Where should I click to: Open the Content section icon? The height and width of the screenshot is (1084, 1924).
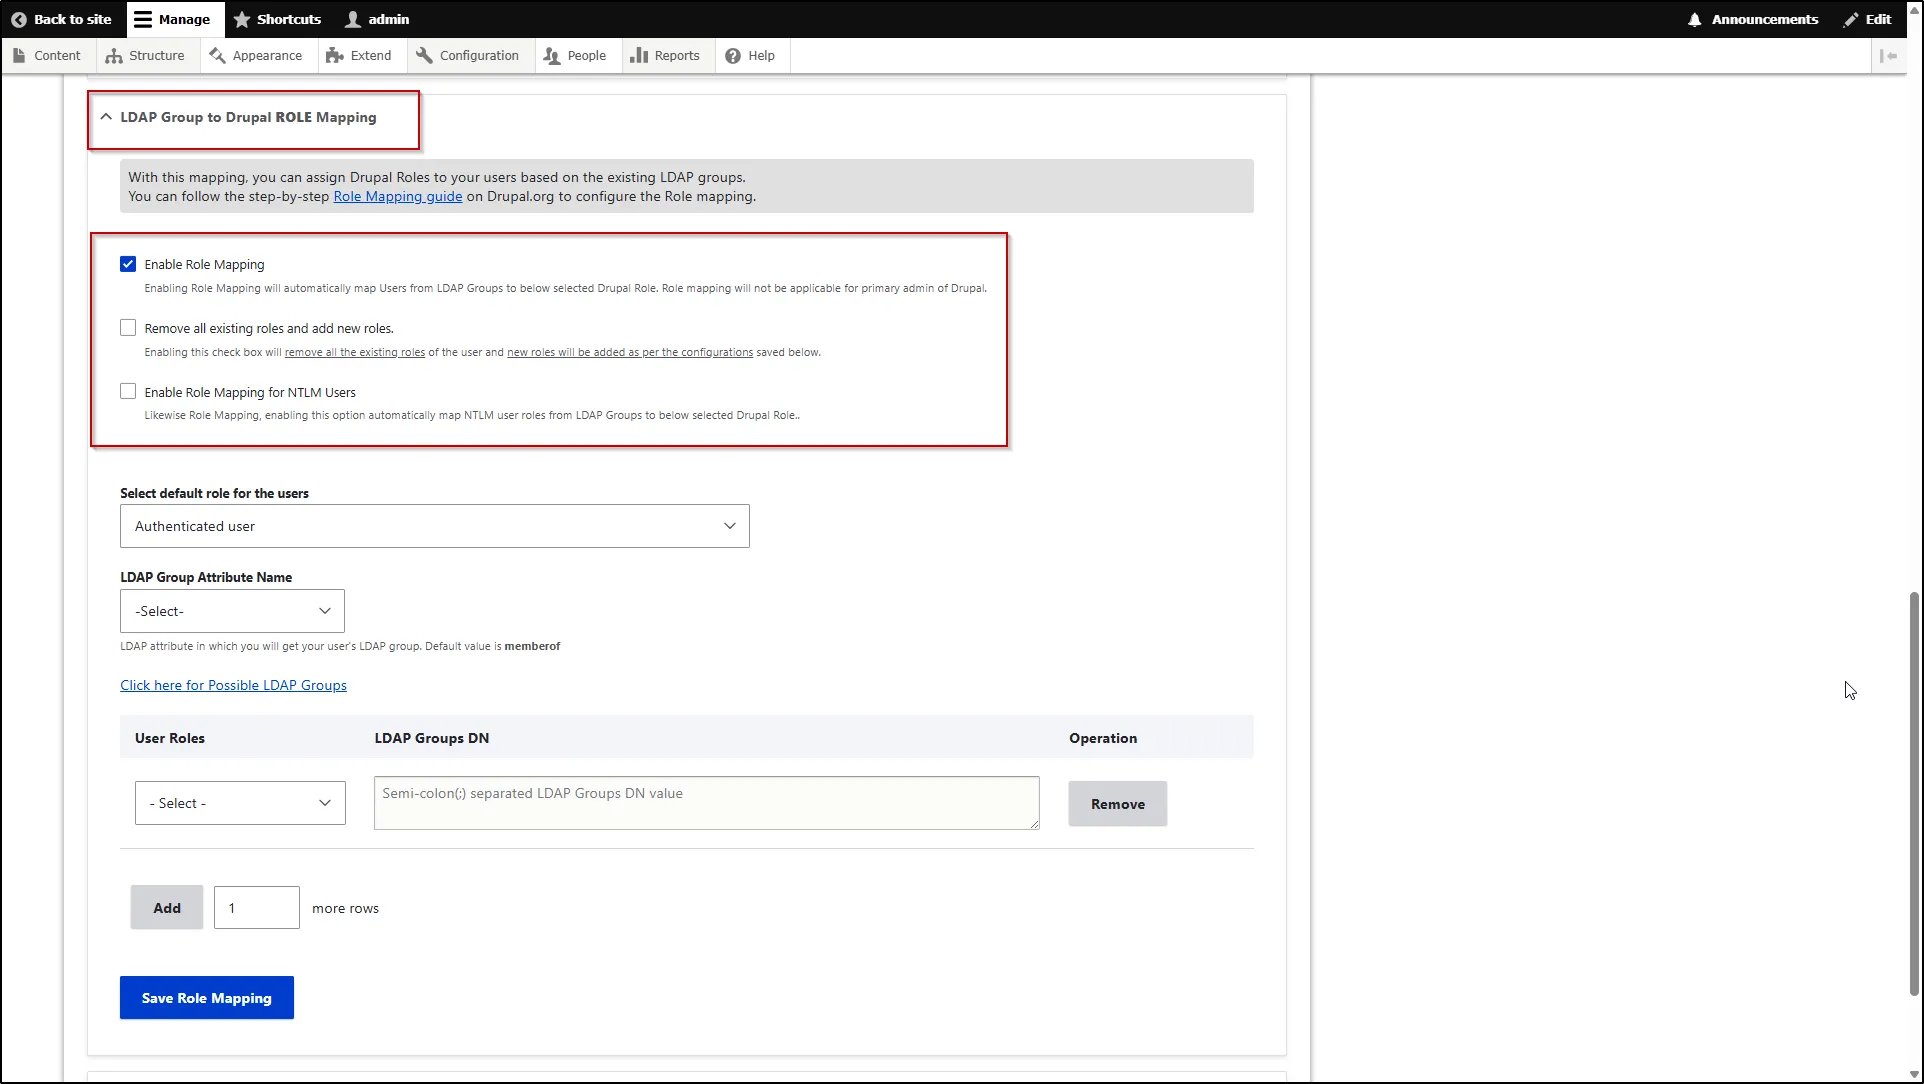point(21,55)
